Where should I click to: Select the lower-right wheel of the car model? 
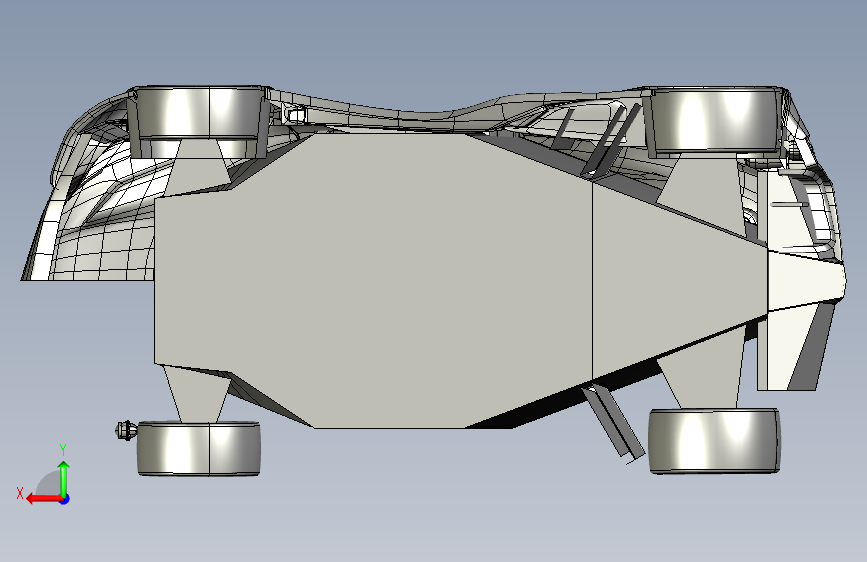click(x=714, y=441)
